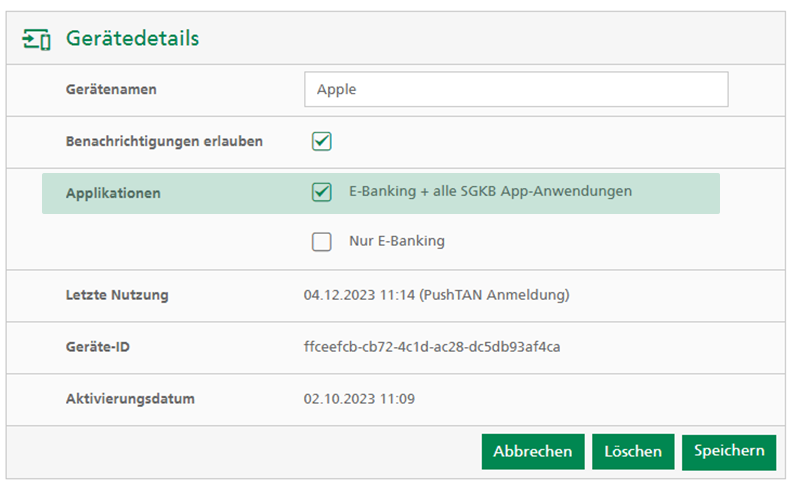This screenshot has height=502, width=800.
Task: Click the Geräte-ID row label
Action: pos(98,347)
